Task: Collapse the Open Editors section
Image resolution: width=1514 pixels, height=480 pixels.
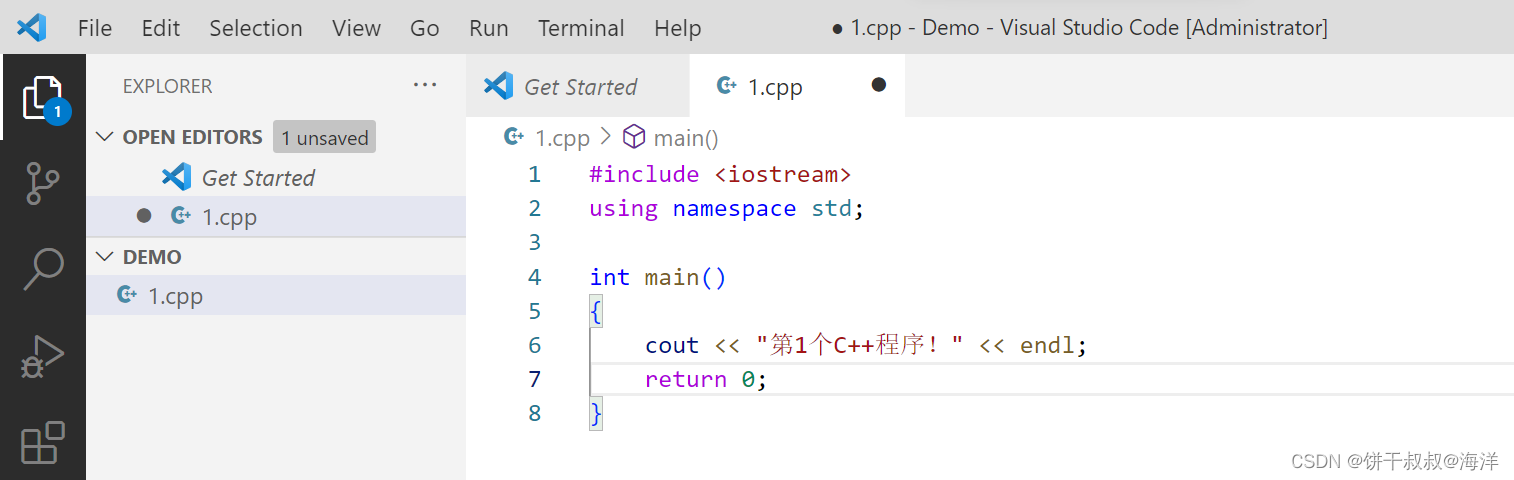Action: pyautogui.click(x=105, y=137)
